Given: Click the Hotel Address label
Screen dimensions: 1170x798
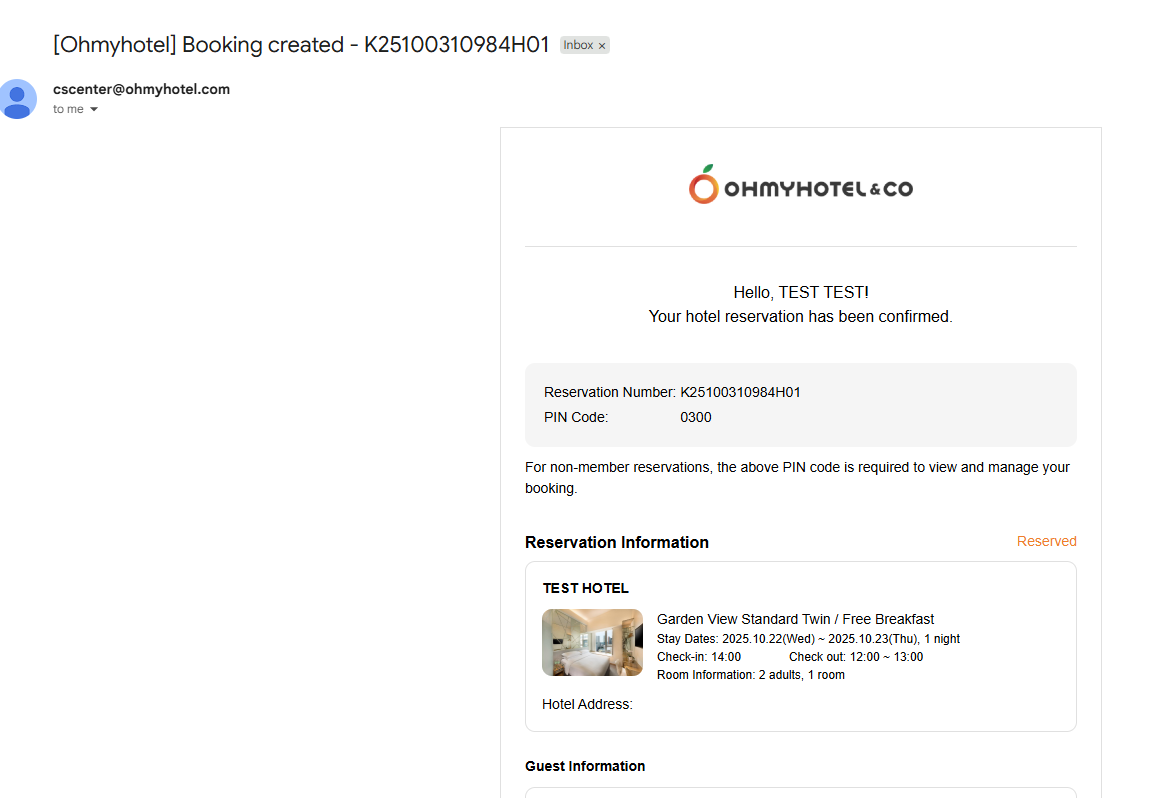Looking at the screenshot, I should point(587,704).
